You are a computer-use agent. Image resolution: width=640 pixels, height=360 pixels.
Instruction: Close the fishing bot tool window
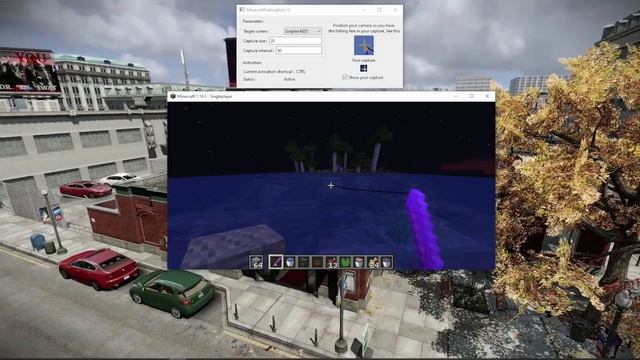point(395,9)
